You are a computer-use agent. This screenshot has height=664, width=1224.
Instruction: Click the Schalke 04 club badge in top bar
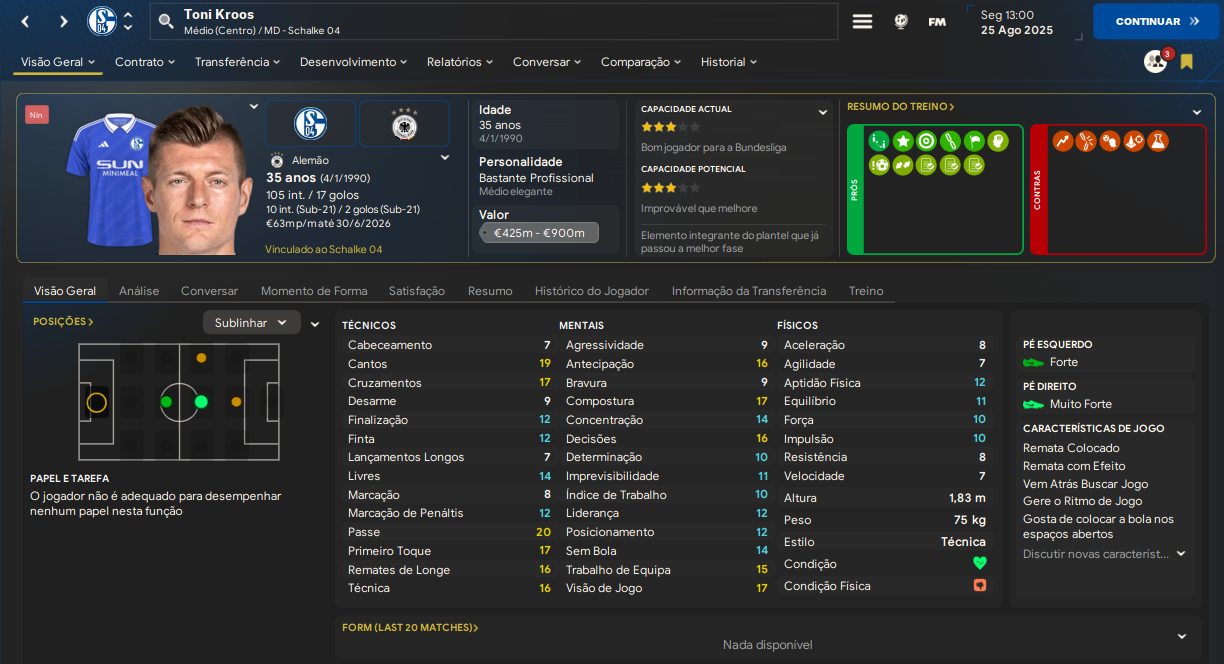(x=102, y=21)
